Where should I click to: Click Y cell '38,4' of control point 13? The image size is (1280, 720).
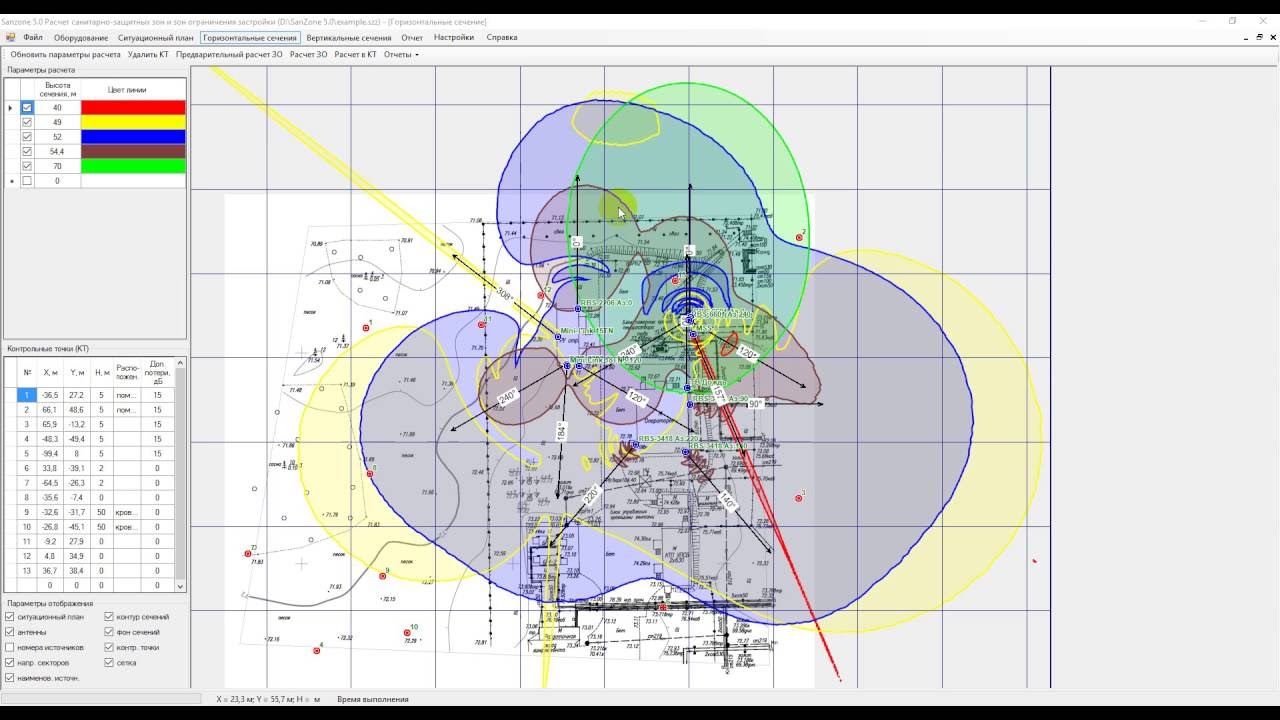pyautogui.click(x=77, y=570)
